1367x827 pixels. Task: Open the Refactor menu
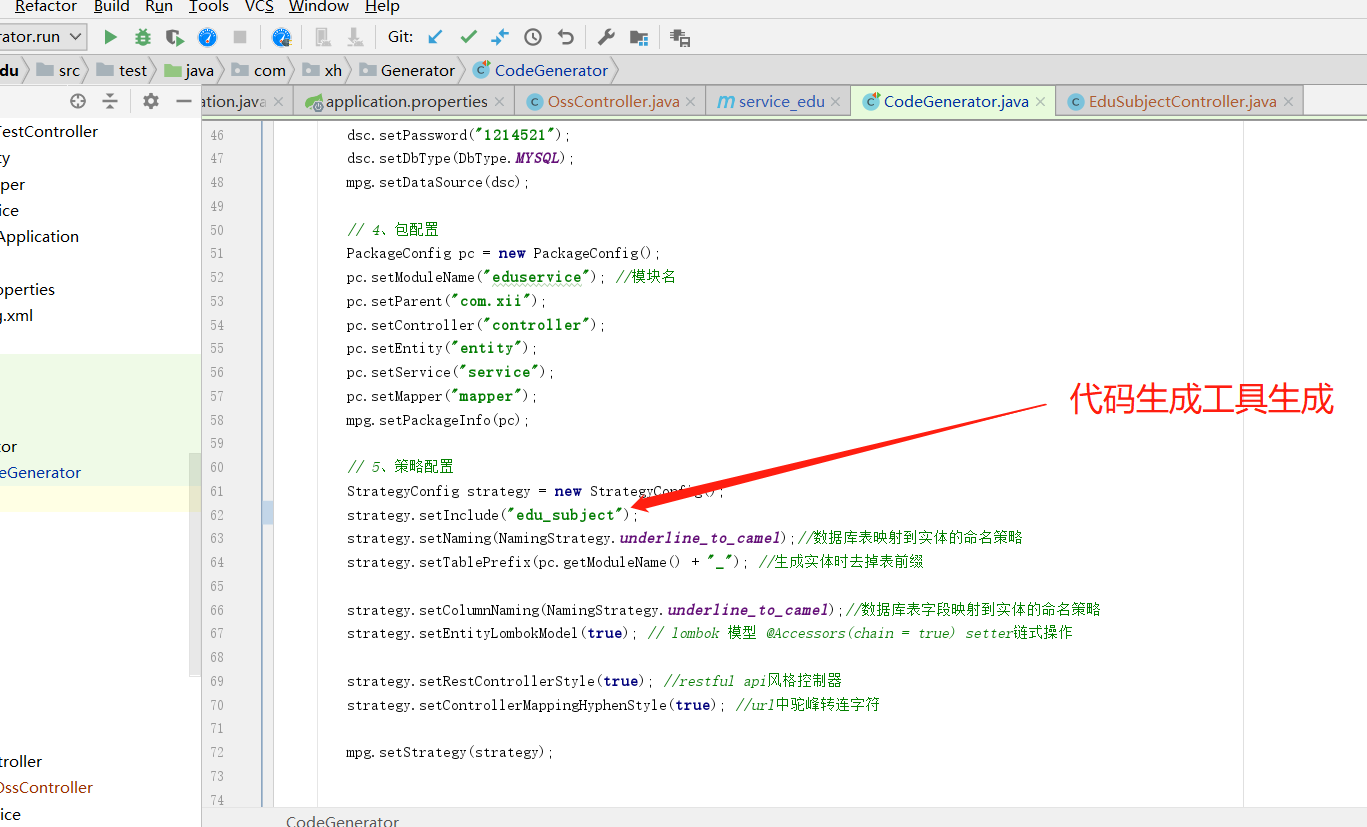(x=46, y=6)
